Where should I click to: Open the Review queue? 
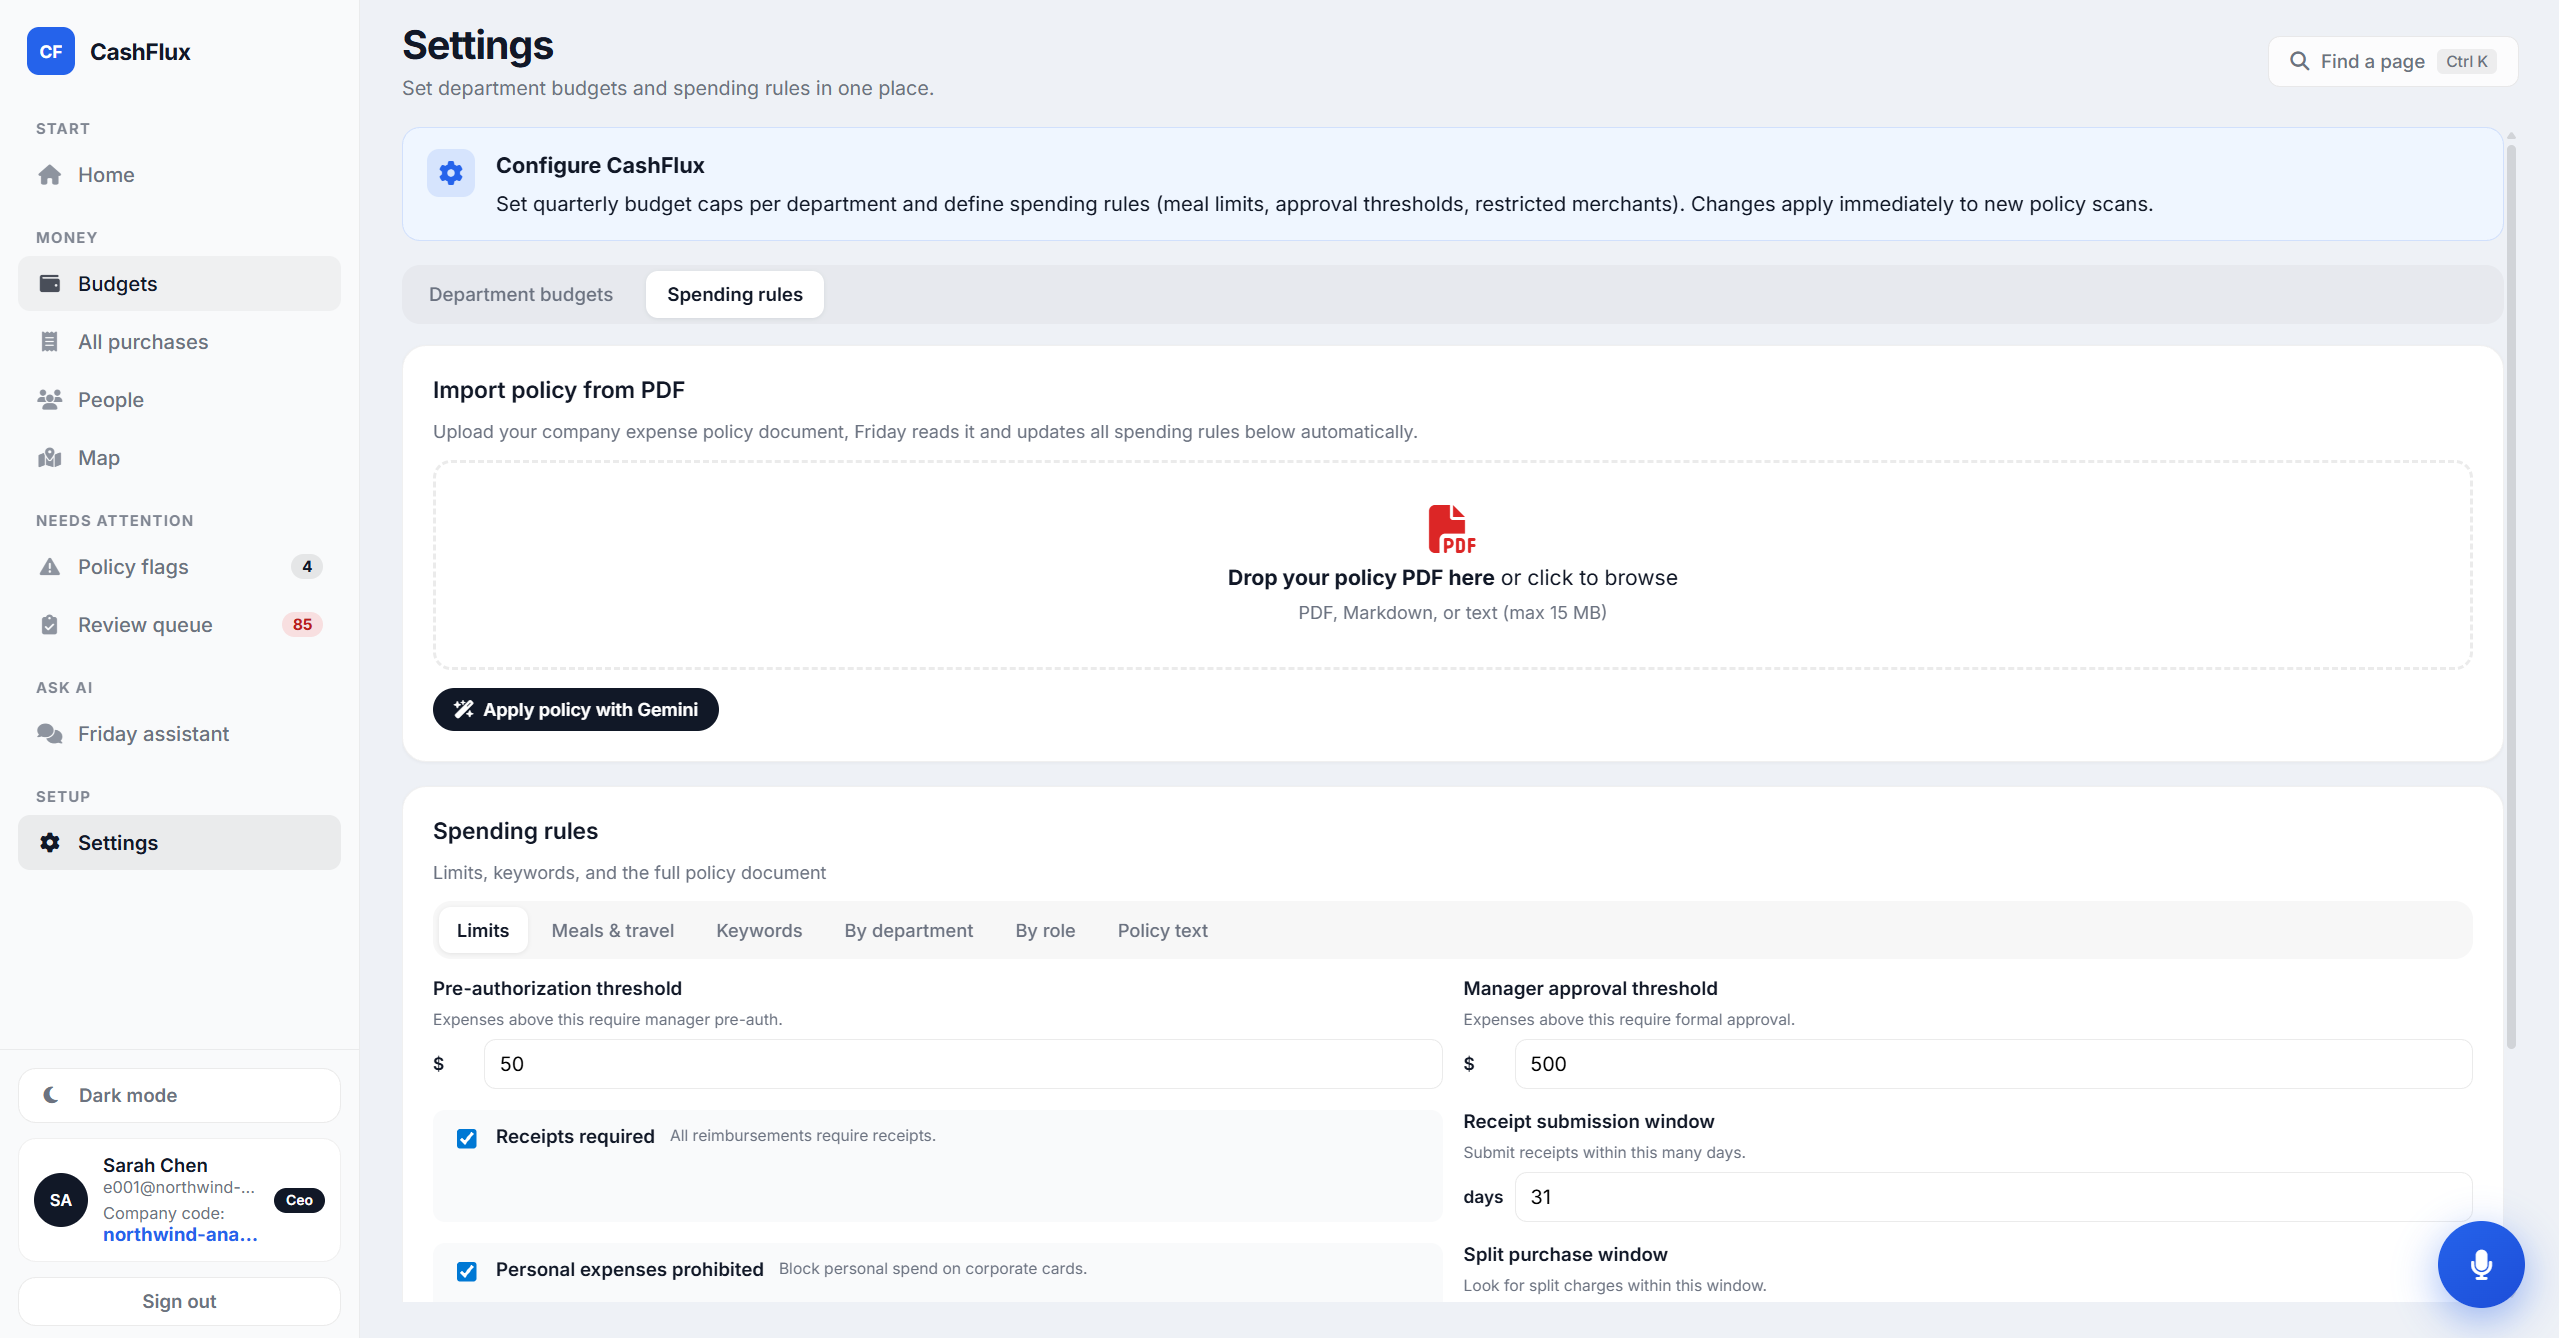(x=179, y=625)
